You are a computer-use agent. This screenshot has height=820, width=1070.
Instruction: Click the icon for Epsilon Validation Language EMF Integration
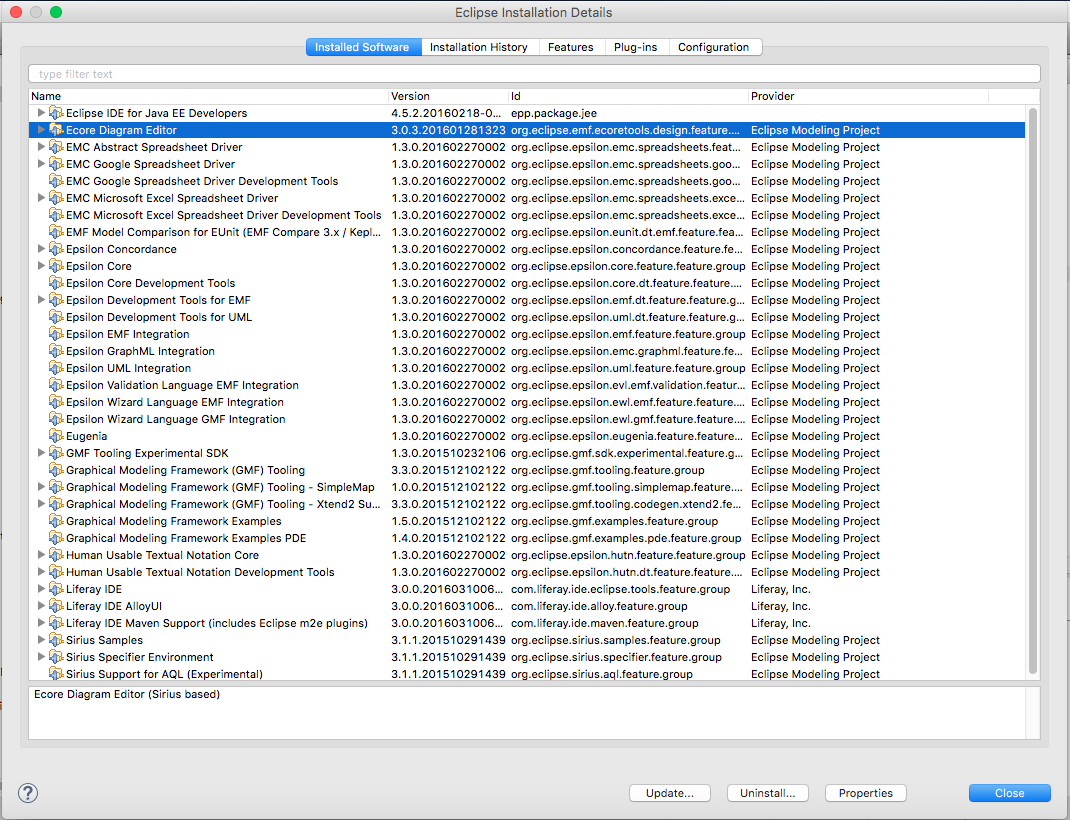(x=56, y=385)
